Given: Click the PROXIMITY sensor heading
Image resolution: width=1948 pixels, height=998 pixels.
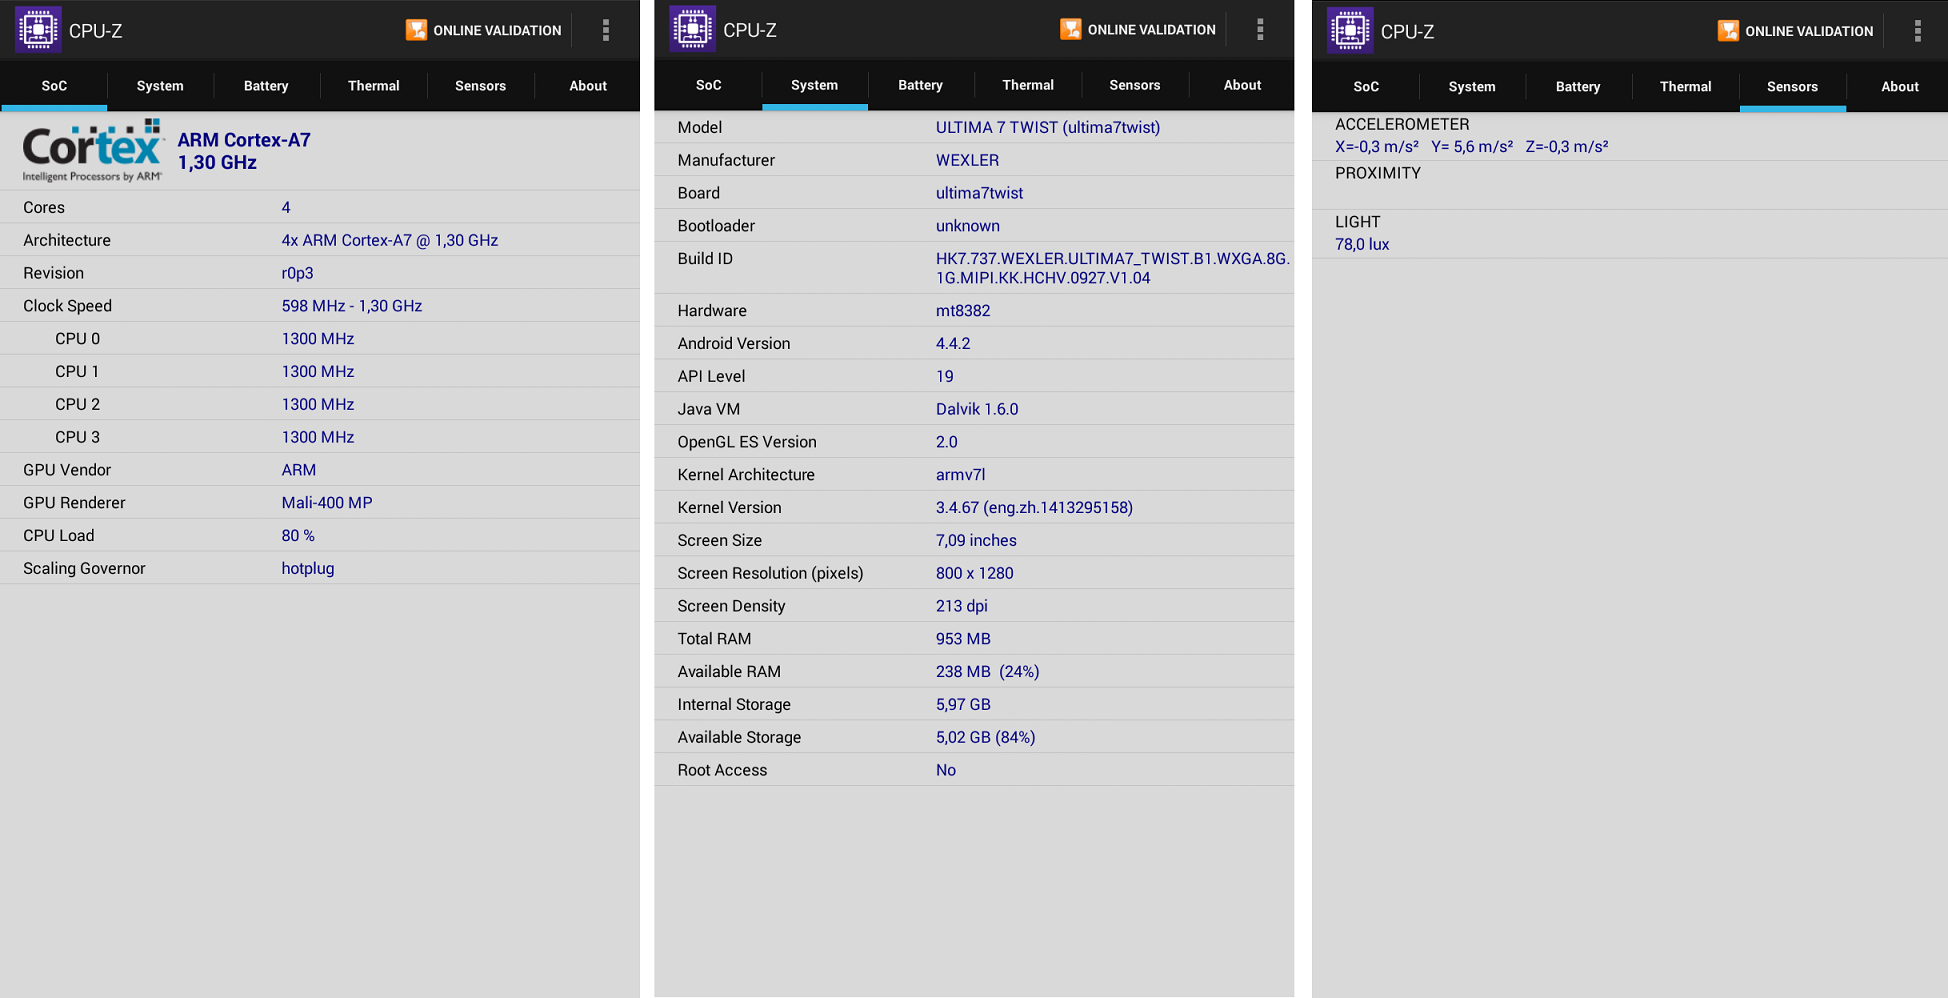Looking at the screenshot, I should 1378,173.
